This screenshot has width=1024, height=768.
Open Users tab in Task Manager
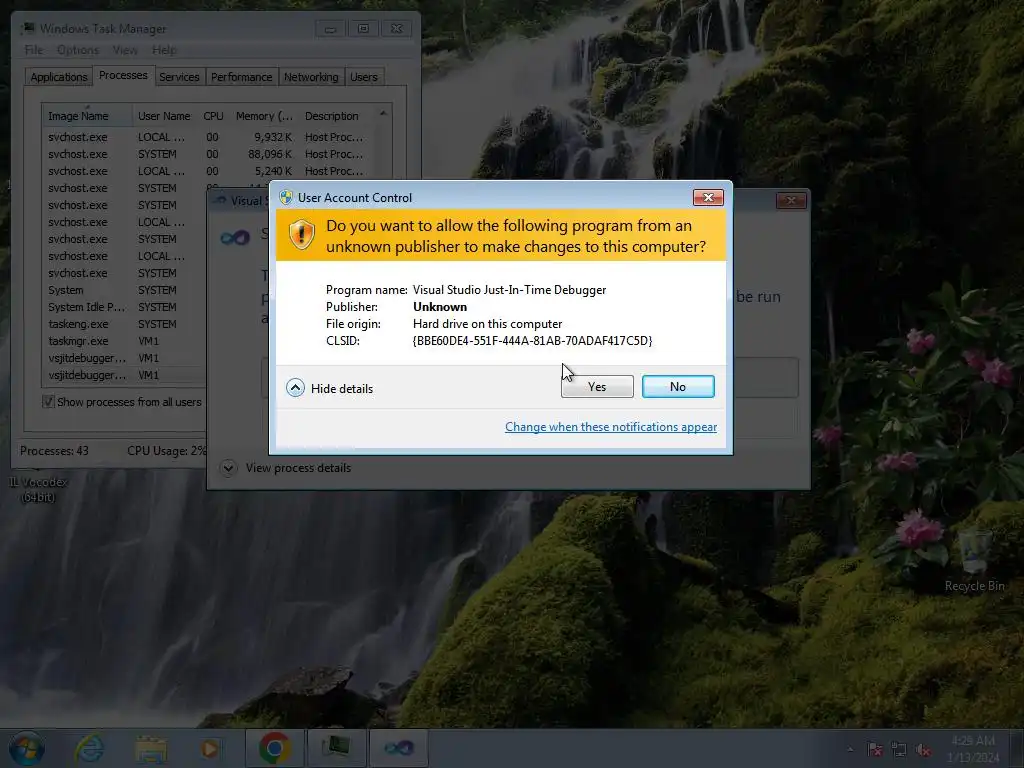coord(364,77)
